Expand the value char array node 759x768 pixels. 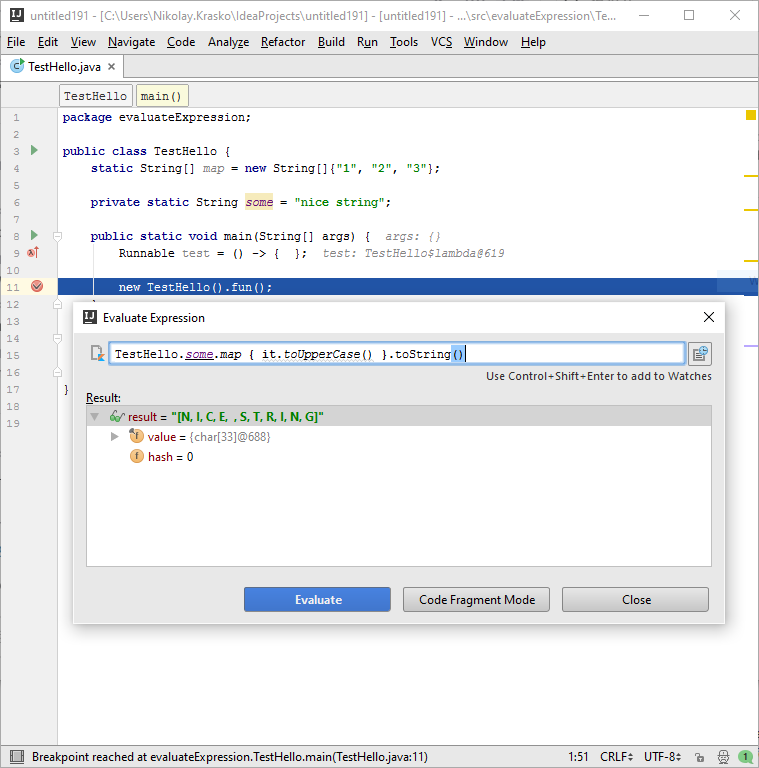point(115,436)
